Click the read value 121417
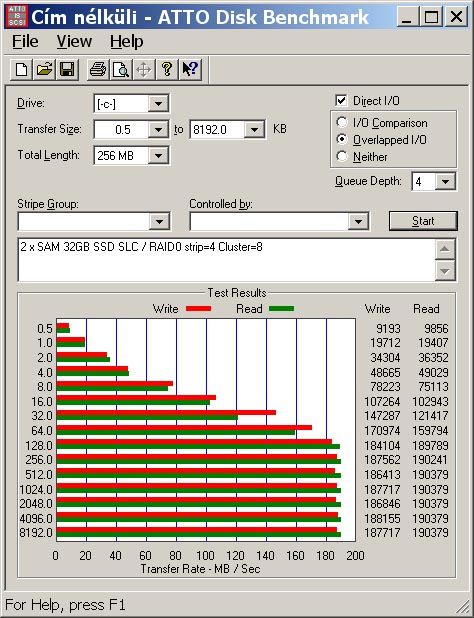The width and height of the screenshot is (474, 618). tap(430, 416)
